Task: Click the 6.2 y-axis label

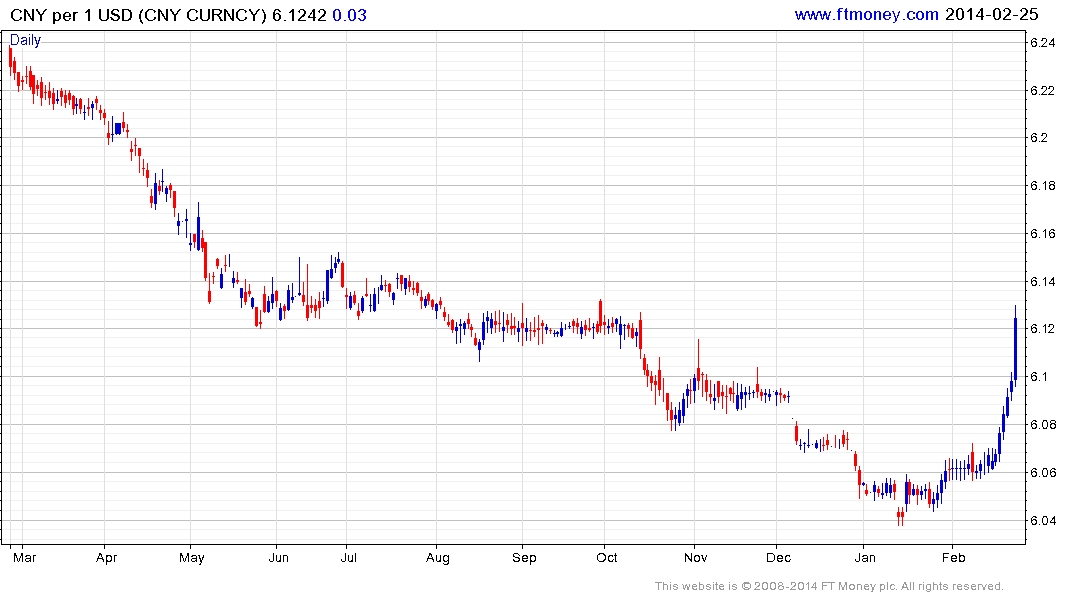Action: pyautogui.click(x=1039, y=138)
